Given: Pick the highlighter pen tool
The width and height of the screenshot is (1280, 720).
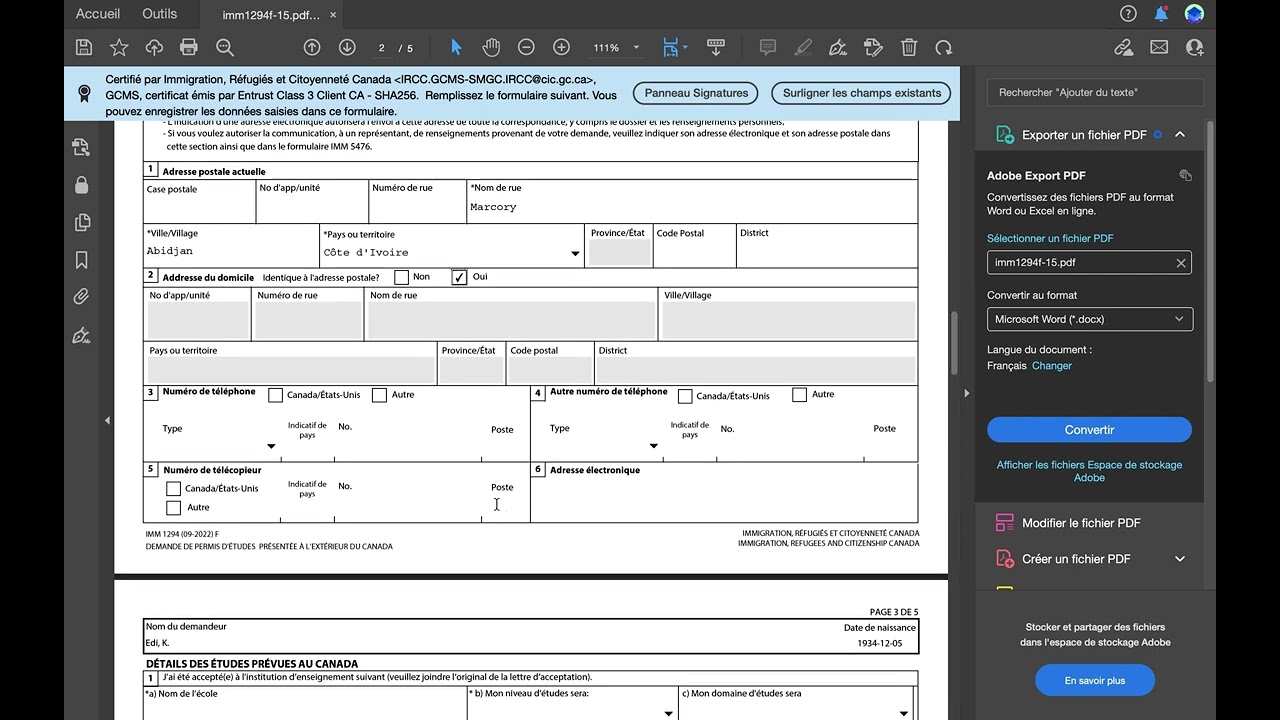Looking at the screenshot, I should [803, 47].
